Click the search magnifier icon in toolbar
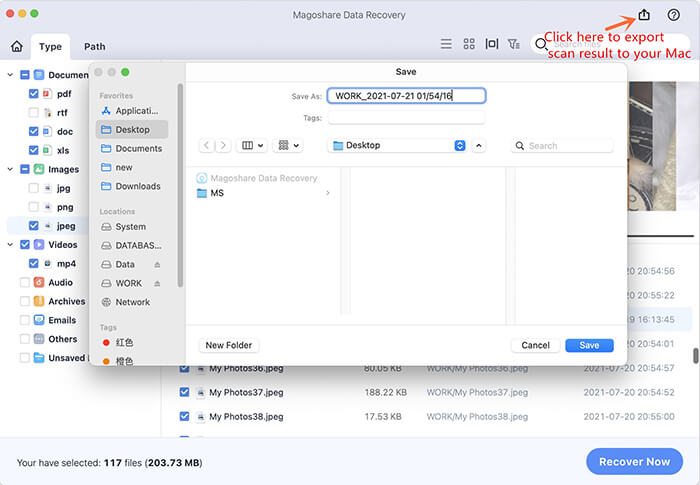 tap(541, 44)
